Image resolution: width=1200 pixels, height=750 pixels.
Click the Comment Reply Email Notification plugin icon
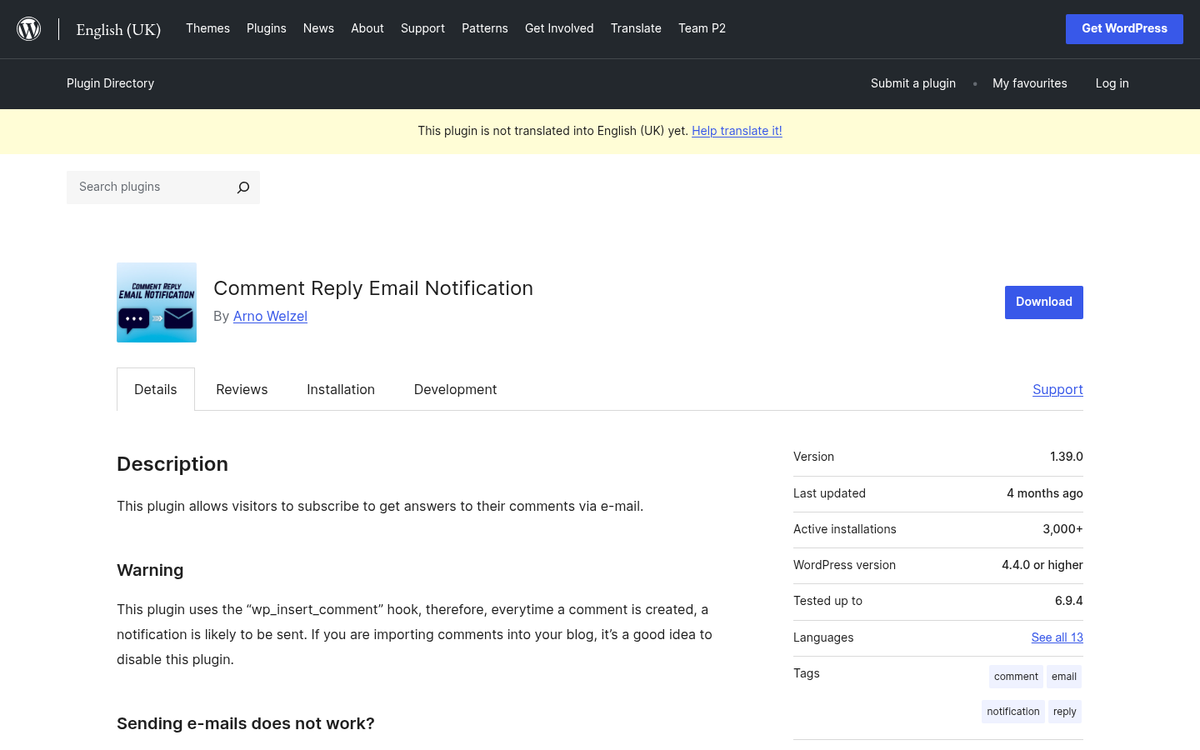point(156,302)
